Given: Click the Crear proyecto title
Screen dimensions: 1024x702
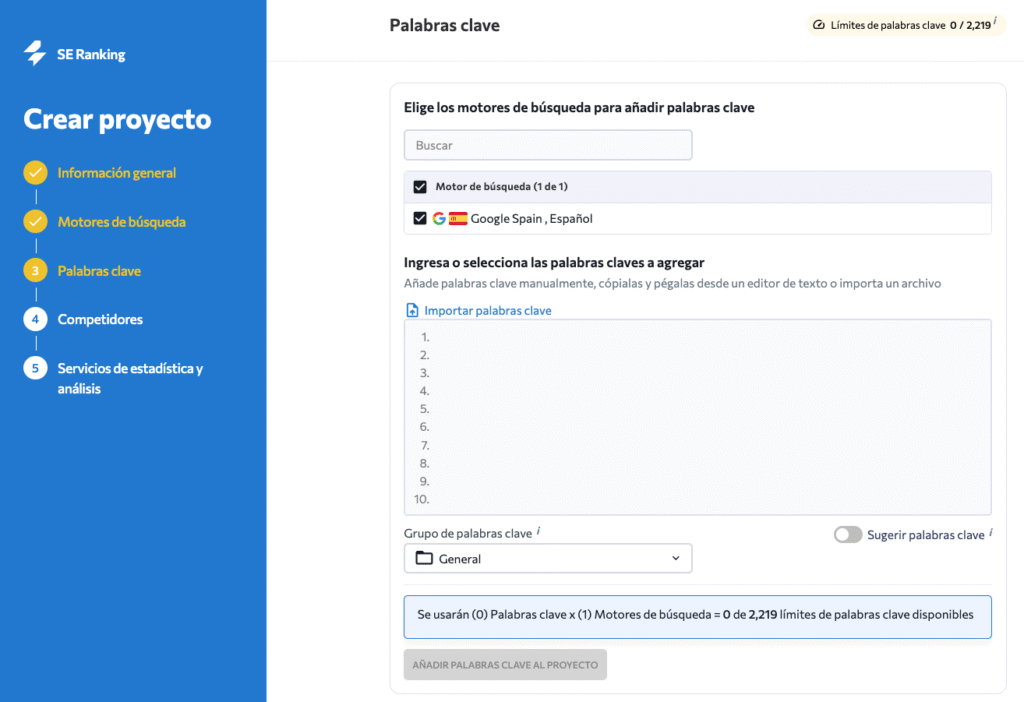Looking at the screenshot, I should [x=118, y=119].
